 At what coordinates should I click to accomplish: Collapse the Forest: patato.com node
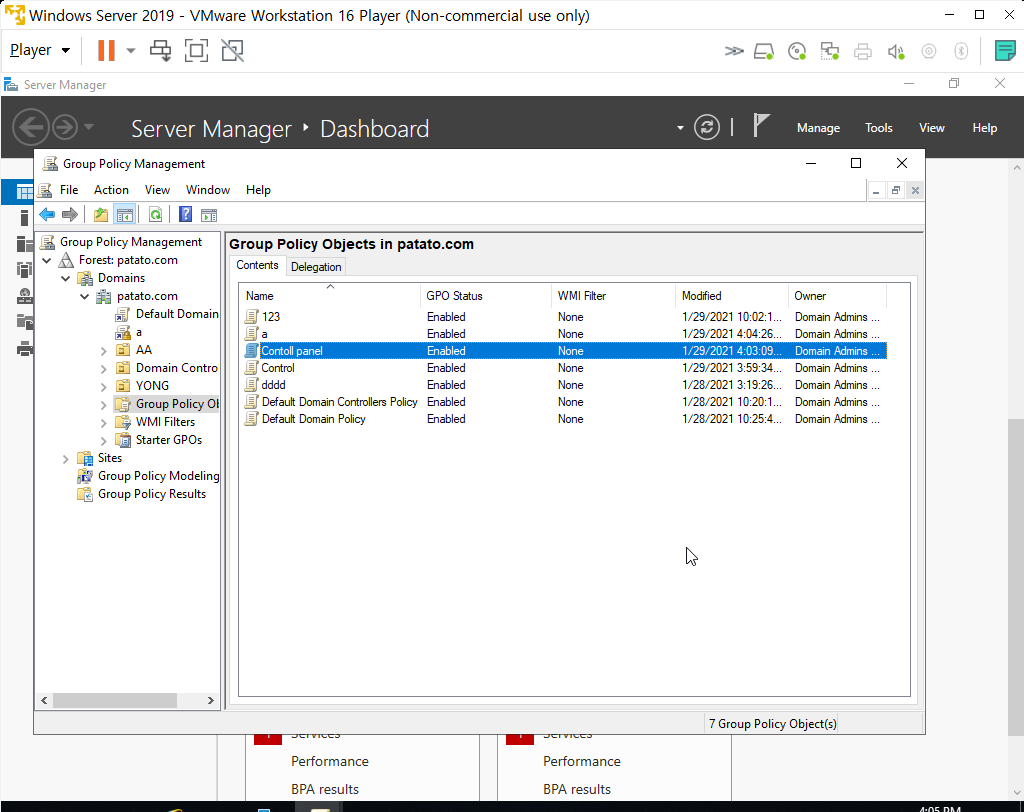click(x=47, y=260)
